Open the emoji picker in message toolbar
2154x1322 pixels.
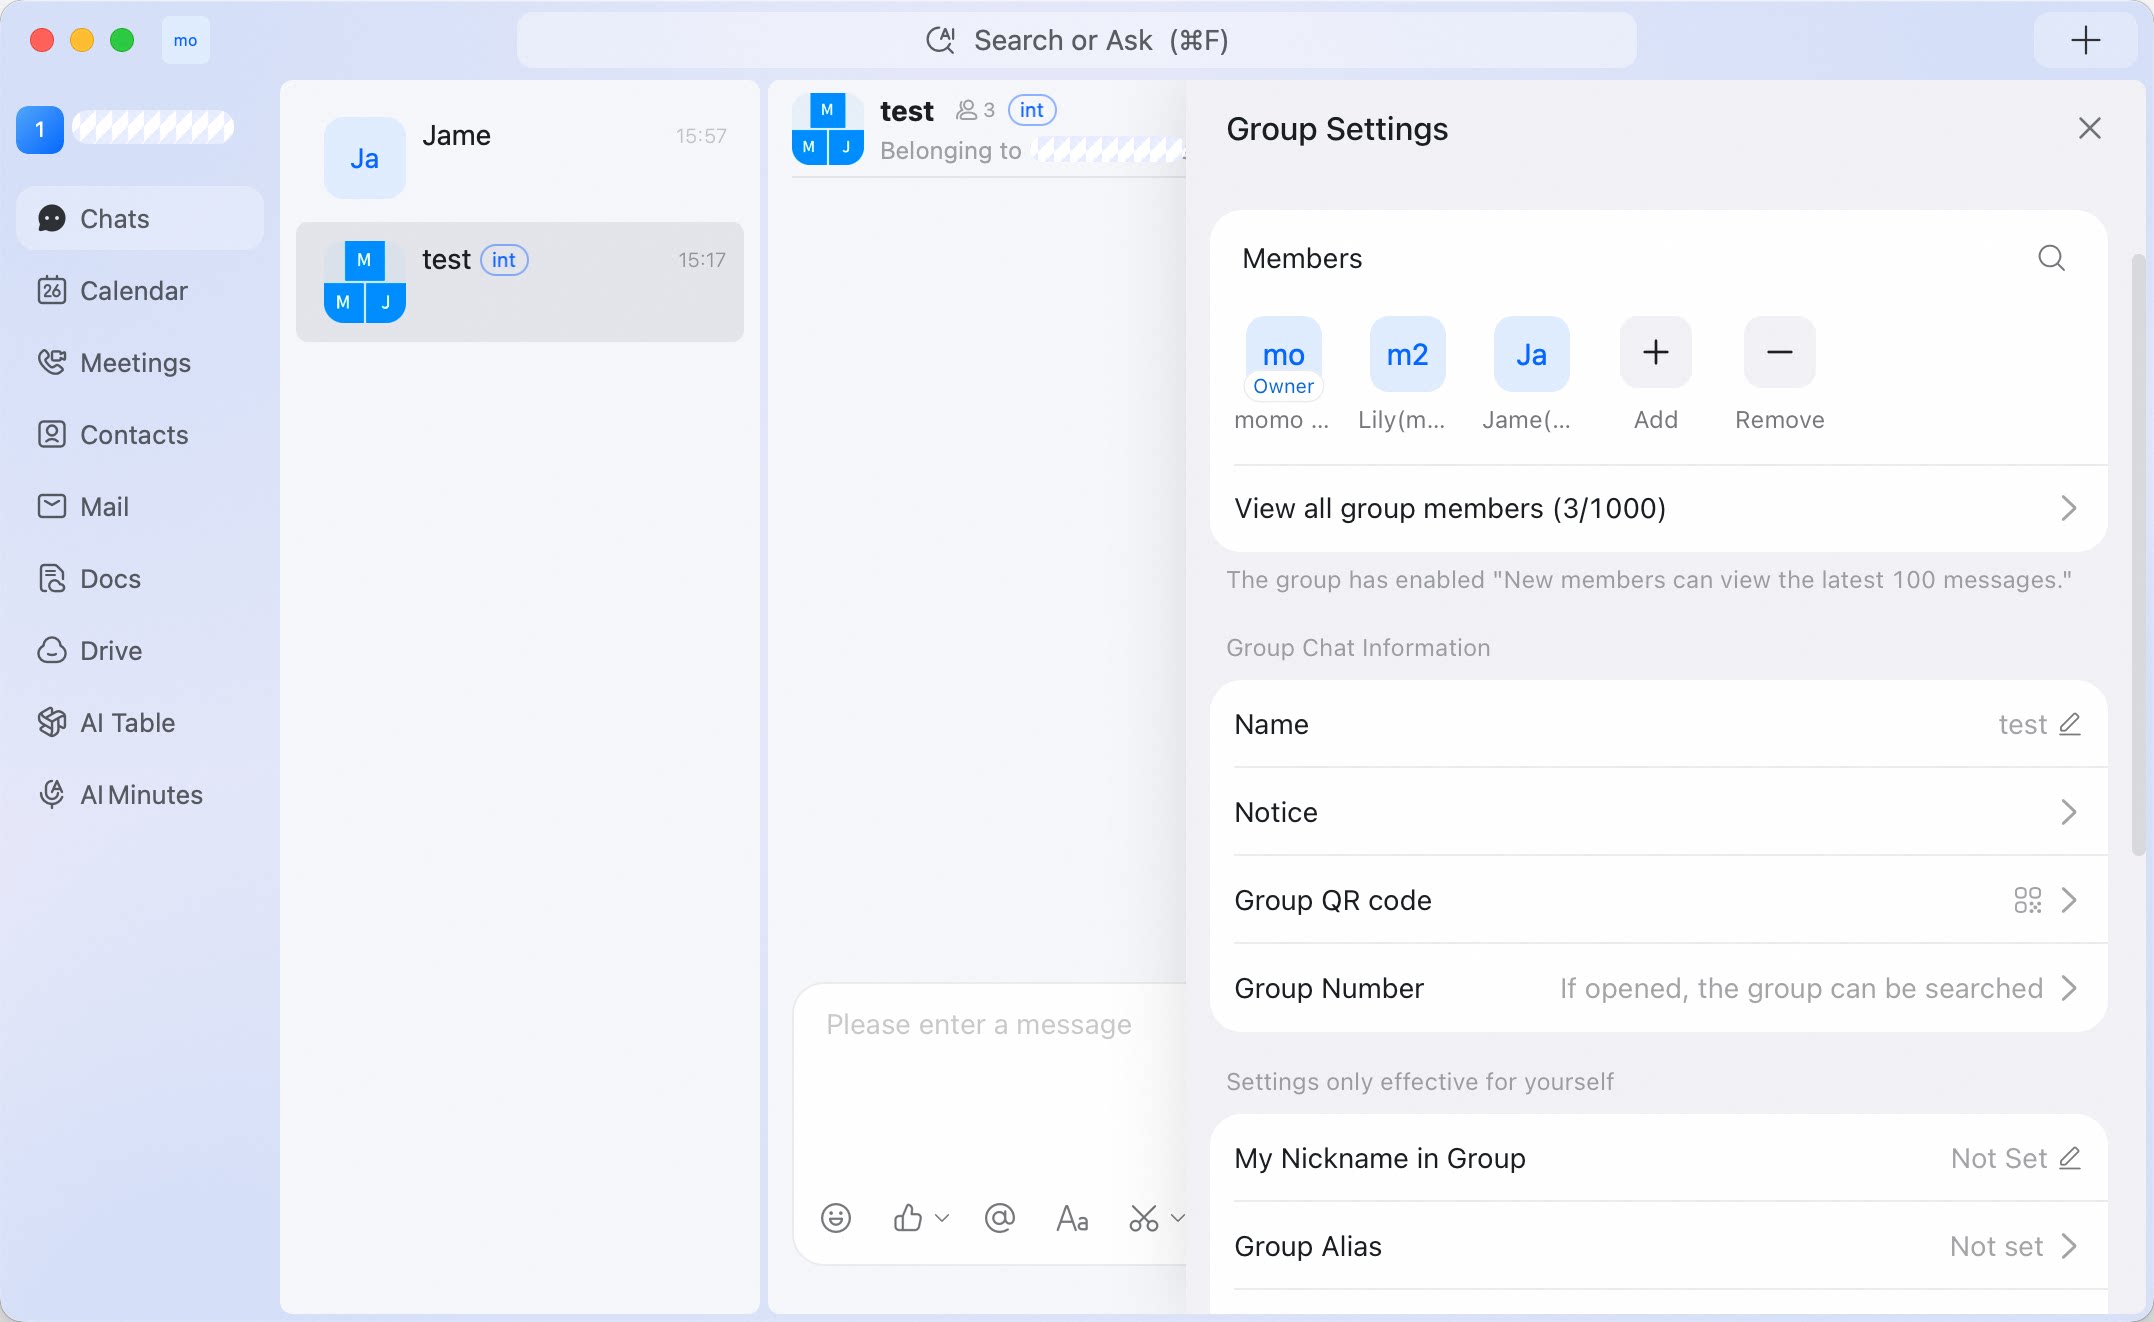tap(836, 1217)
